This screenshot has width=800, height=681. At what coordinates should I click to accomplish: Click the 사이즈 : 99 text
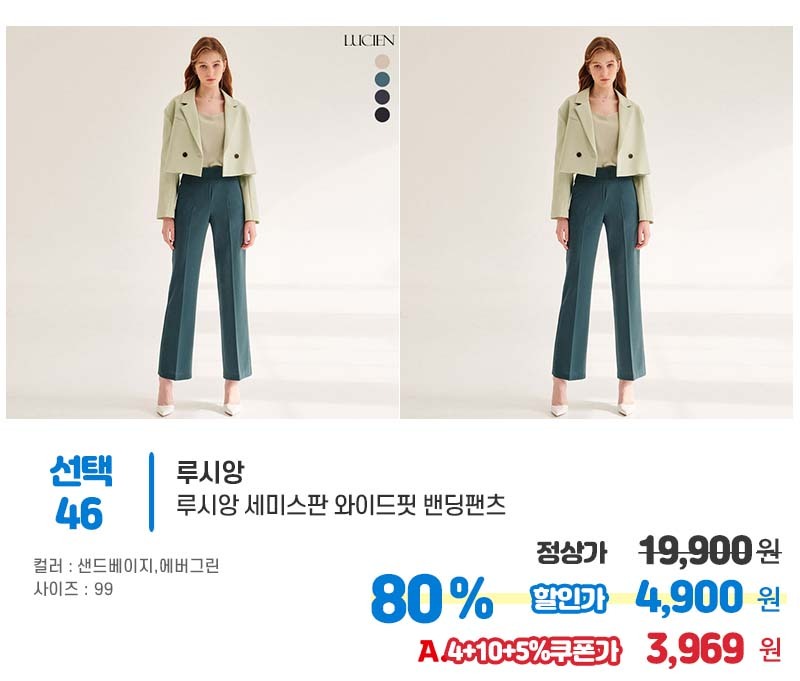73,589
